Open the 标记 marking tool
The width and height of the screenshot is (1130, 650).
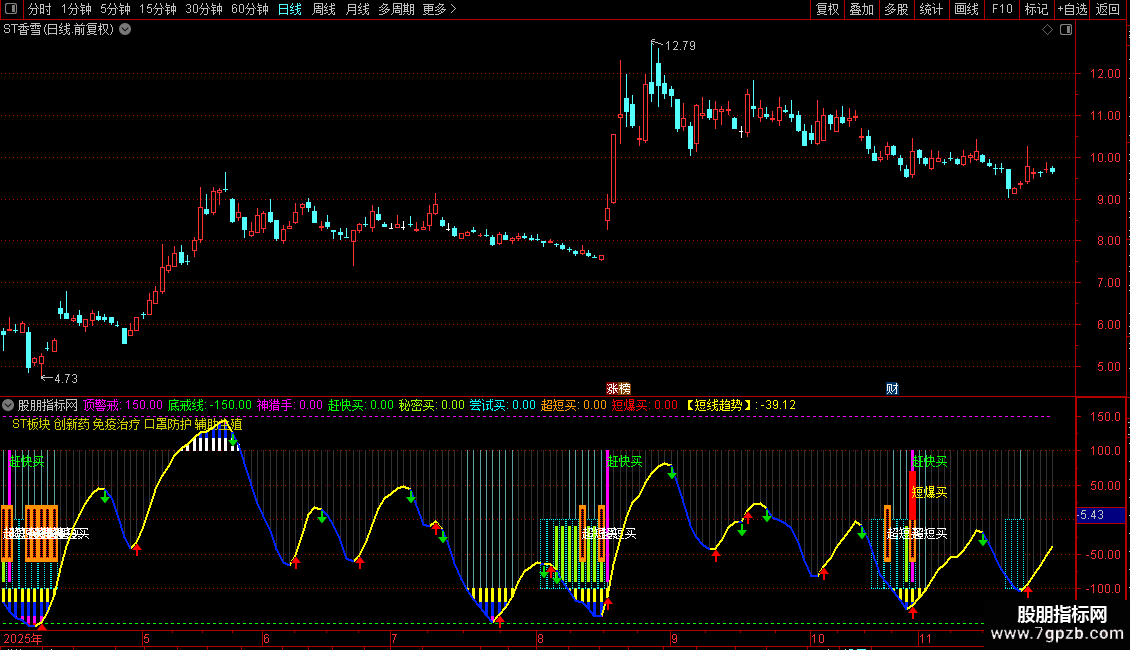coord(1036,10)
